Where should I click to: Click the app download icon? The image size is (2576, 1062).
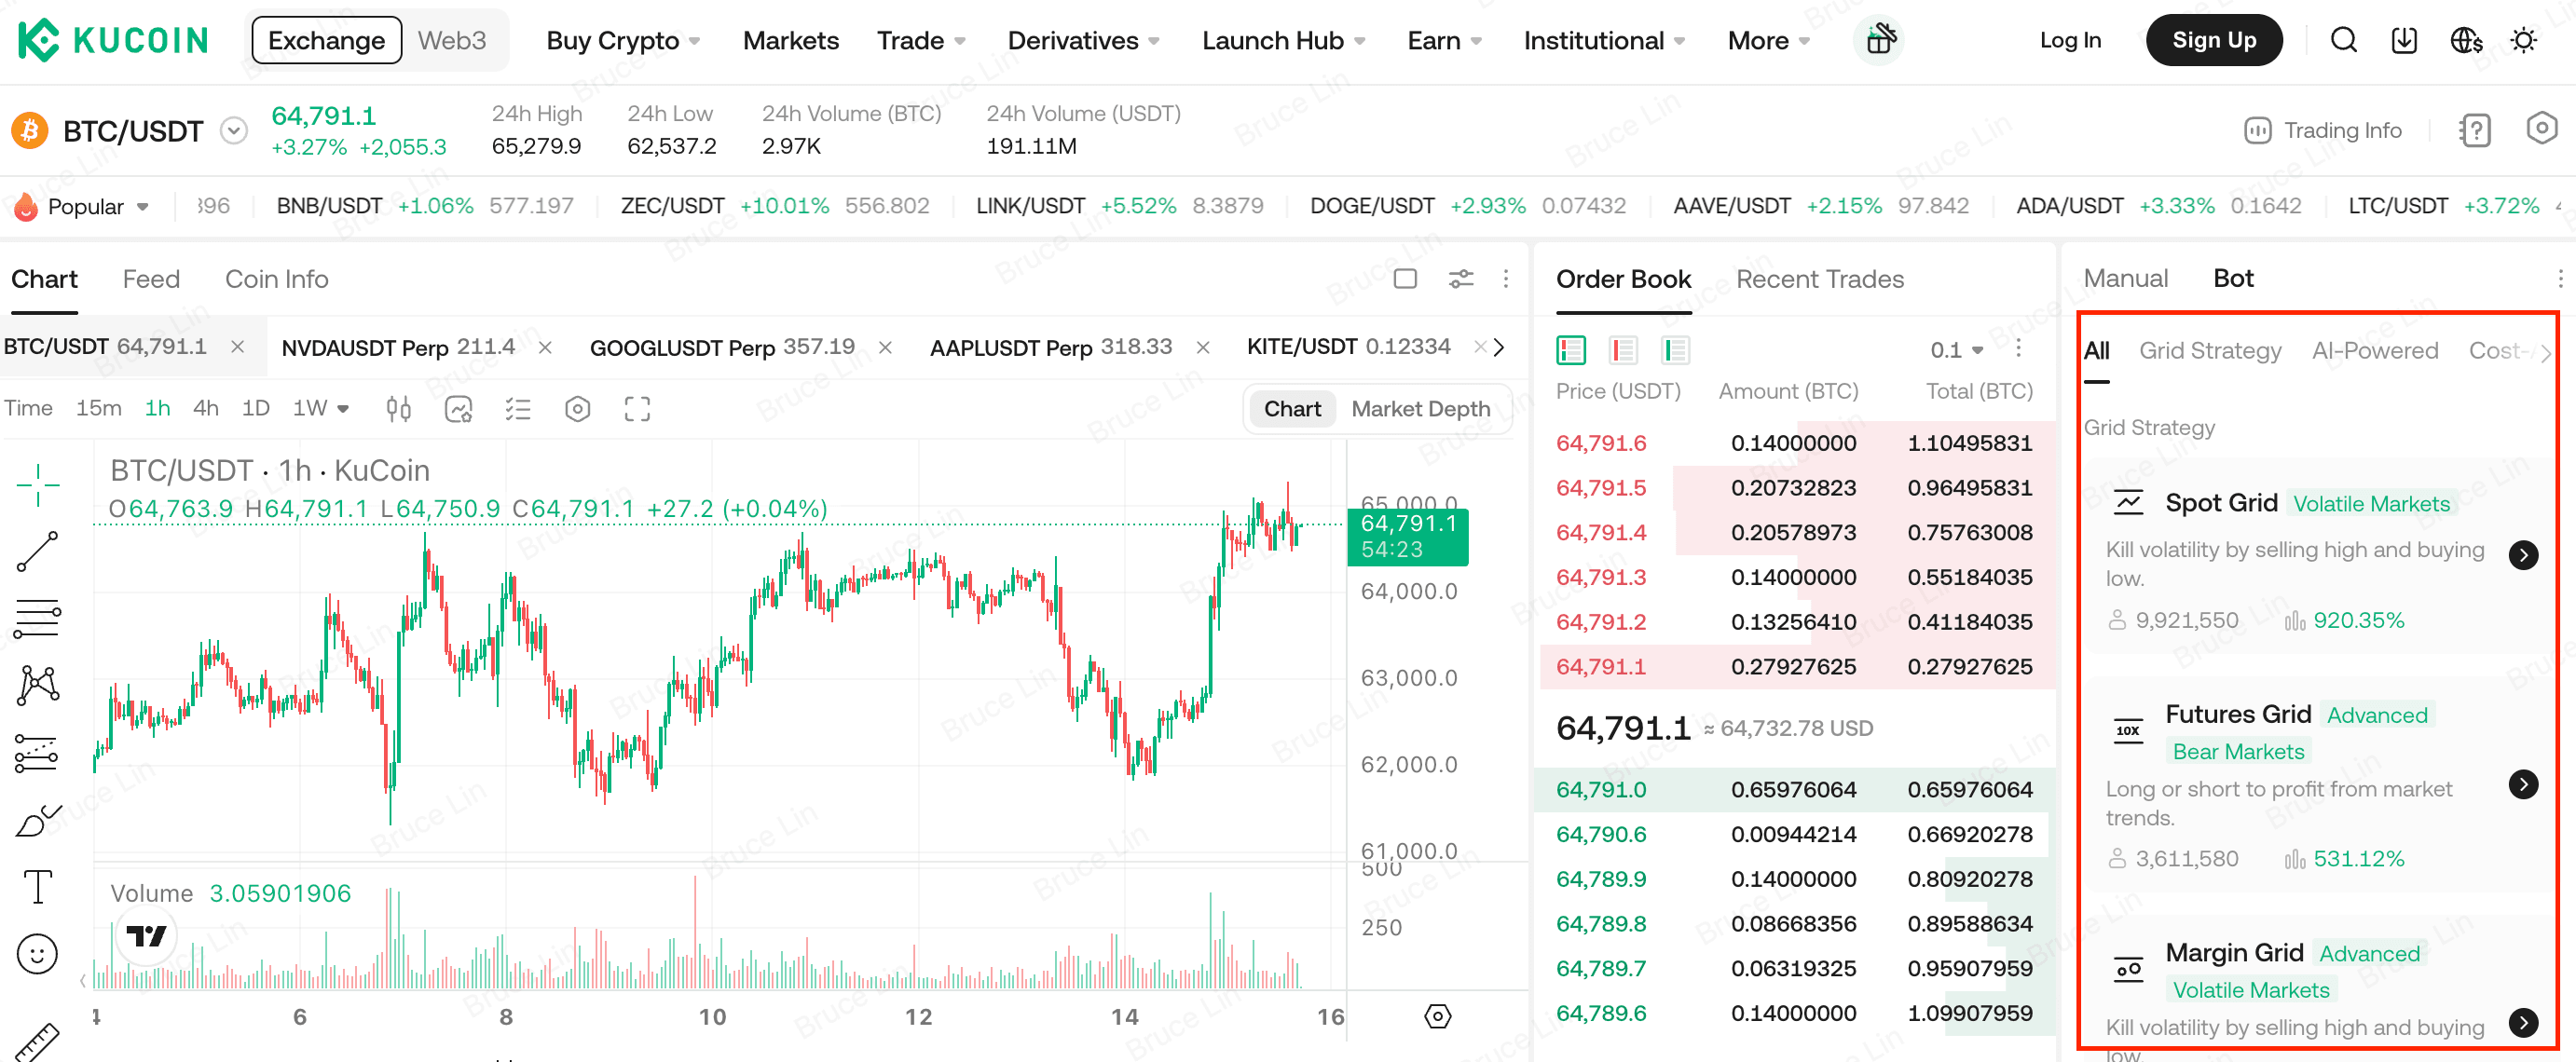[x=2403, y=40]
